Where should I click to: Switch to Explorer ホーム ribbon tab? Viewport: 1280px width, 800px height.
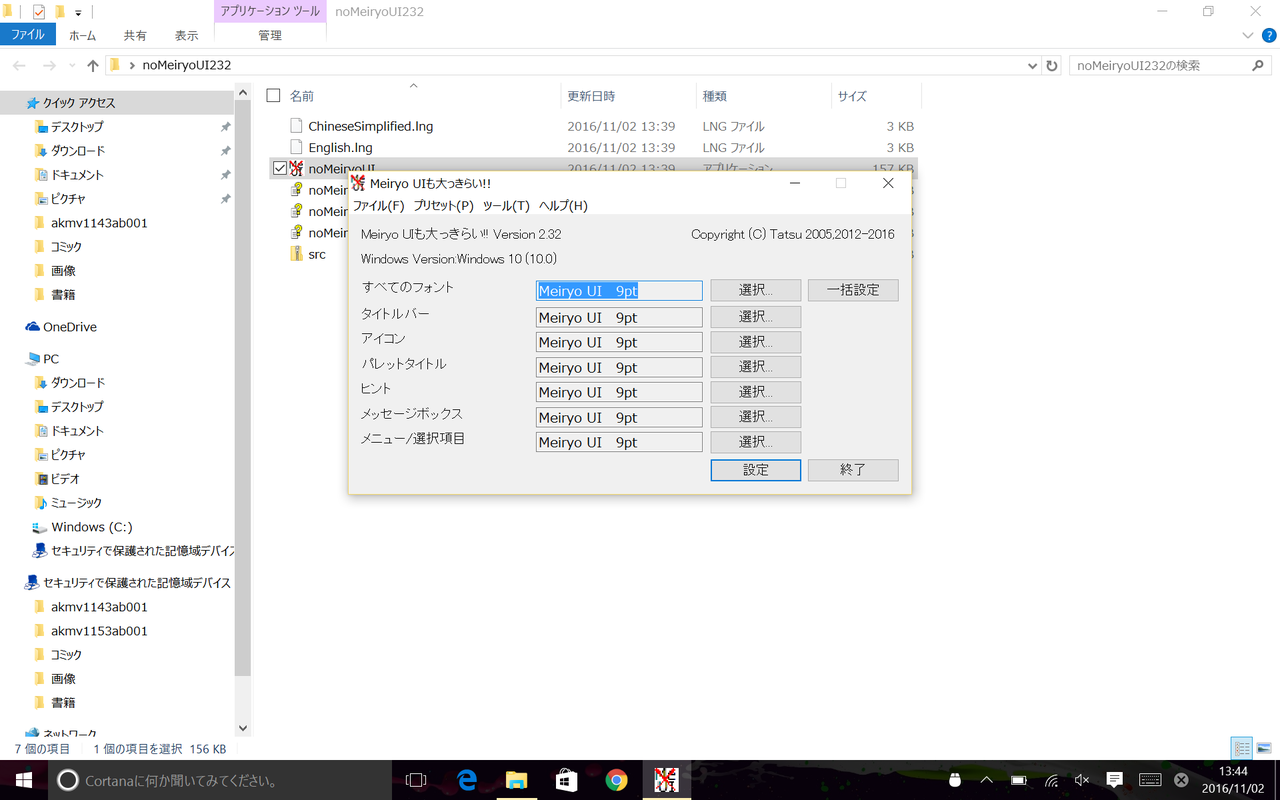pos(83,35)
